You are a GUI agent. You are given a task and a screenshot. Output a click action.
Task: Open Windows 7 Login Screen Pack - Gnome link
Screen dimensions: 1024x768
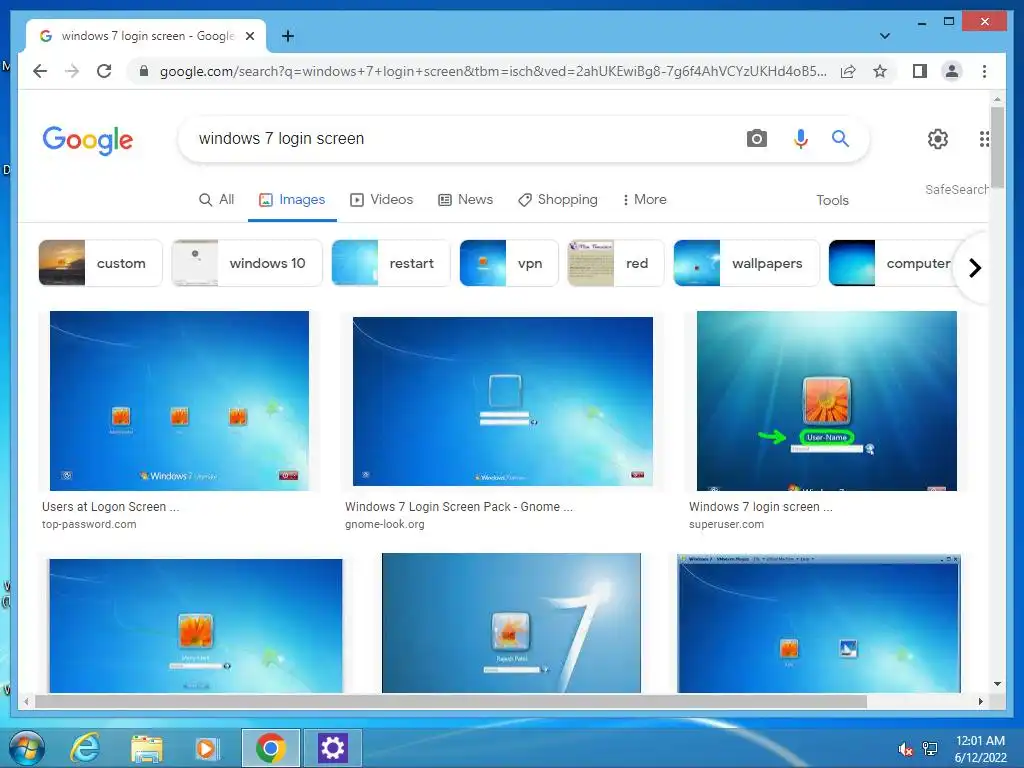tap(459, 507)
